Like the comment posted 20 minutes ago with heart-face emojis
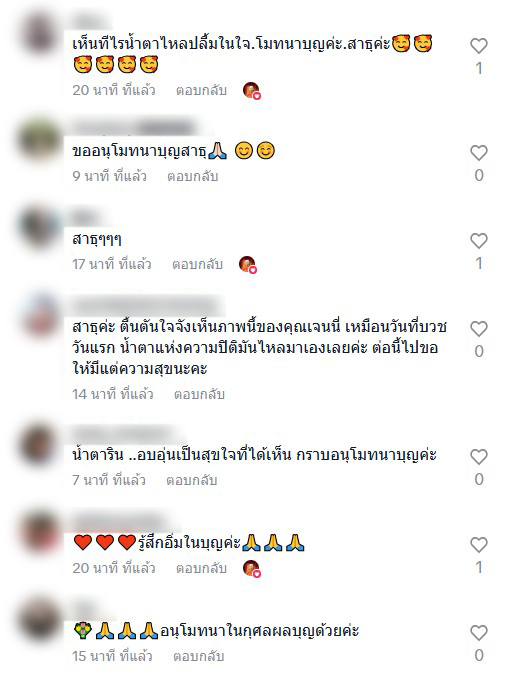The height and width of the screenshot is (673, 514). (x=479, y=46)
